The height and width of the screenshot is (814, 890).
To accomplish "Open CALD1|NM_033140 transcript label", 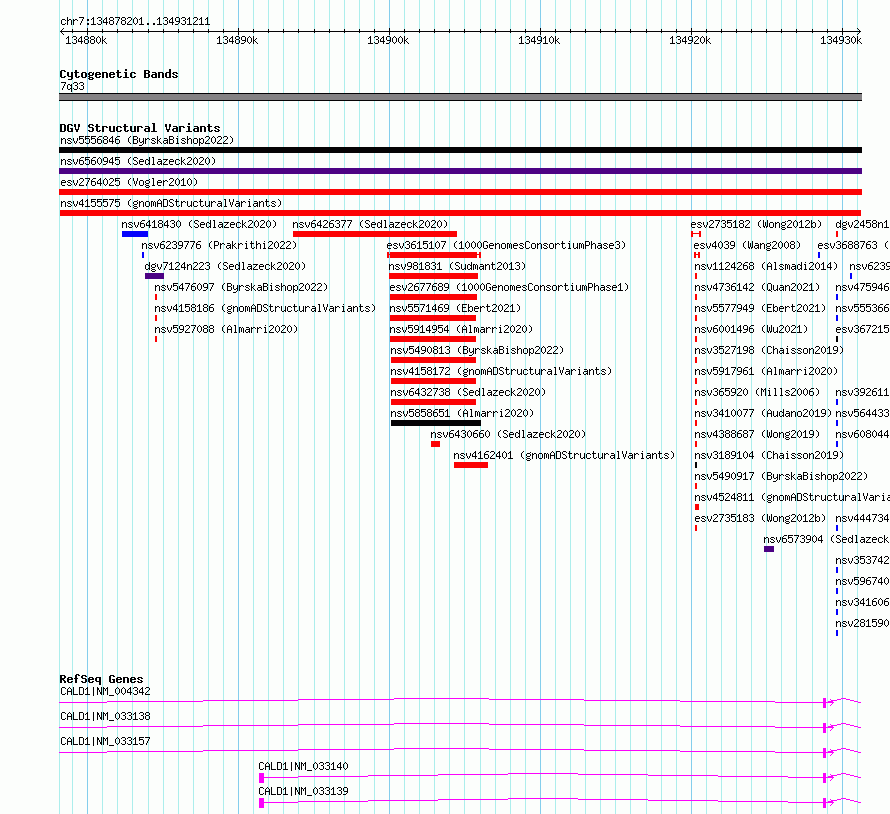I will [303, 766].
